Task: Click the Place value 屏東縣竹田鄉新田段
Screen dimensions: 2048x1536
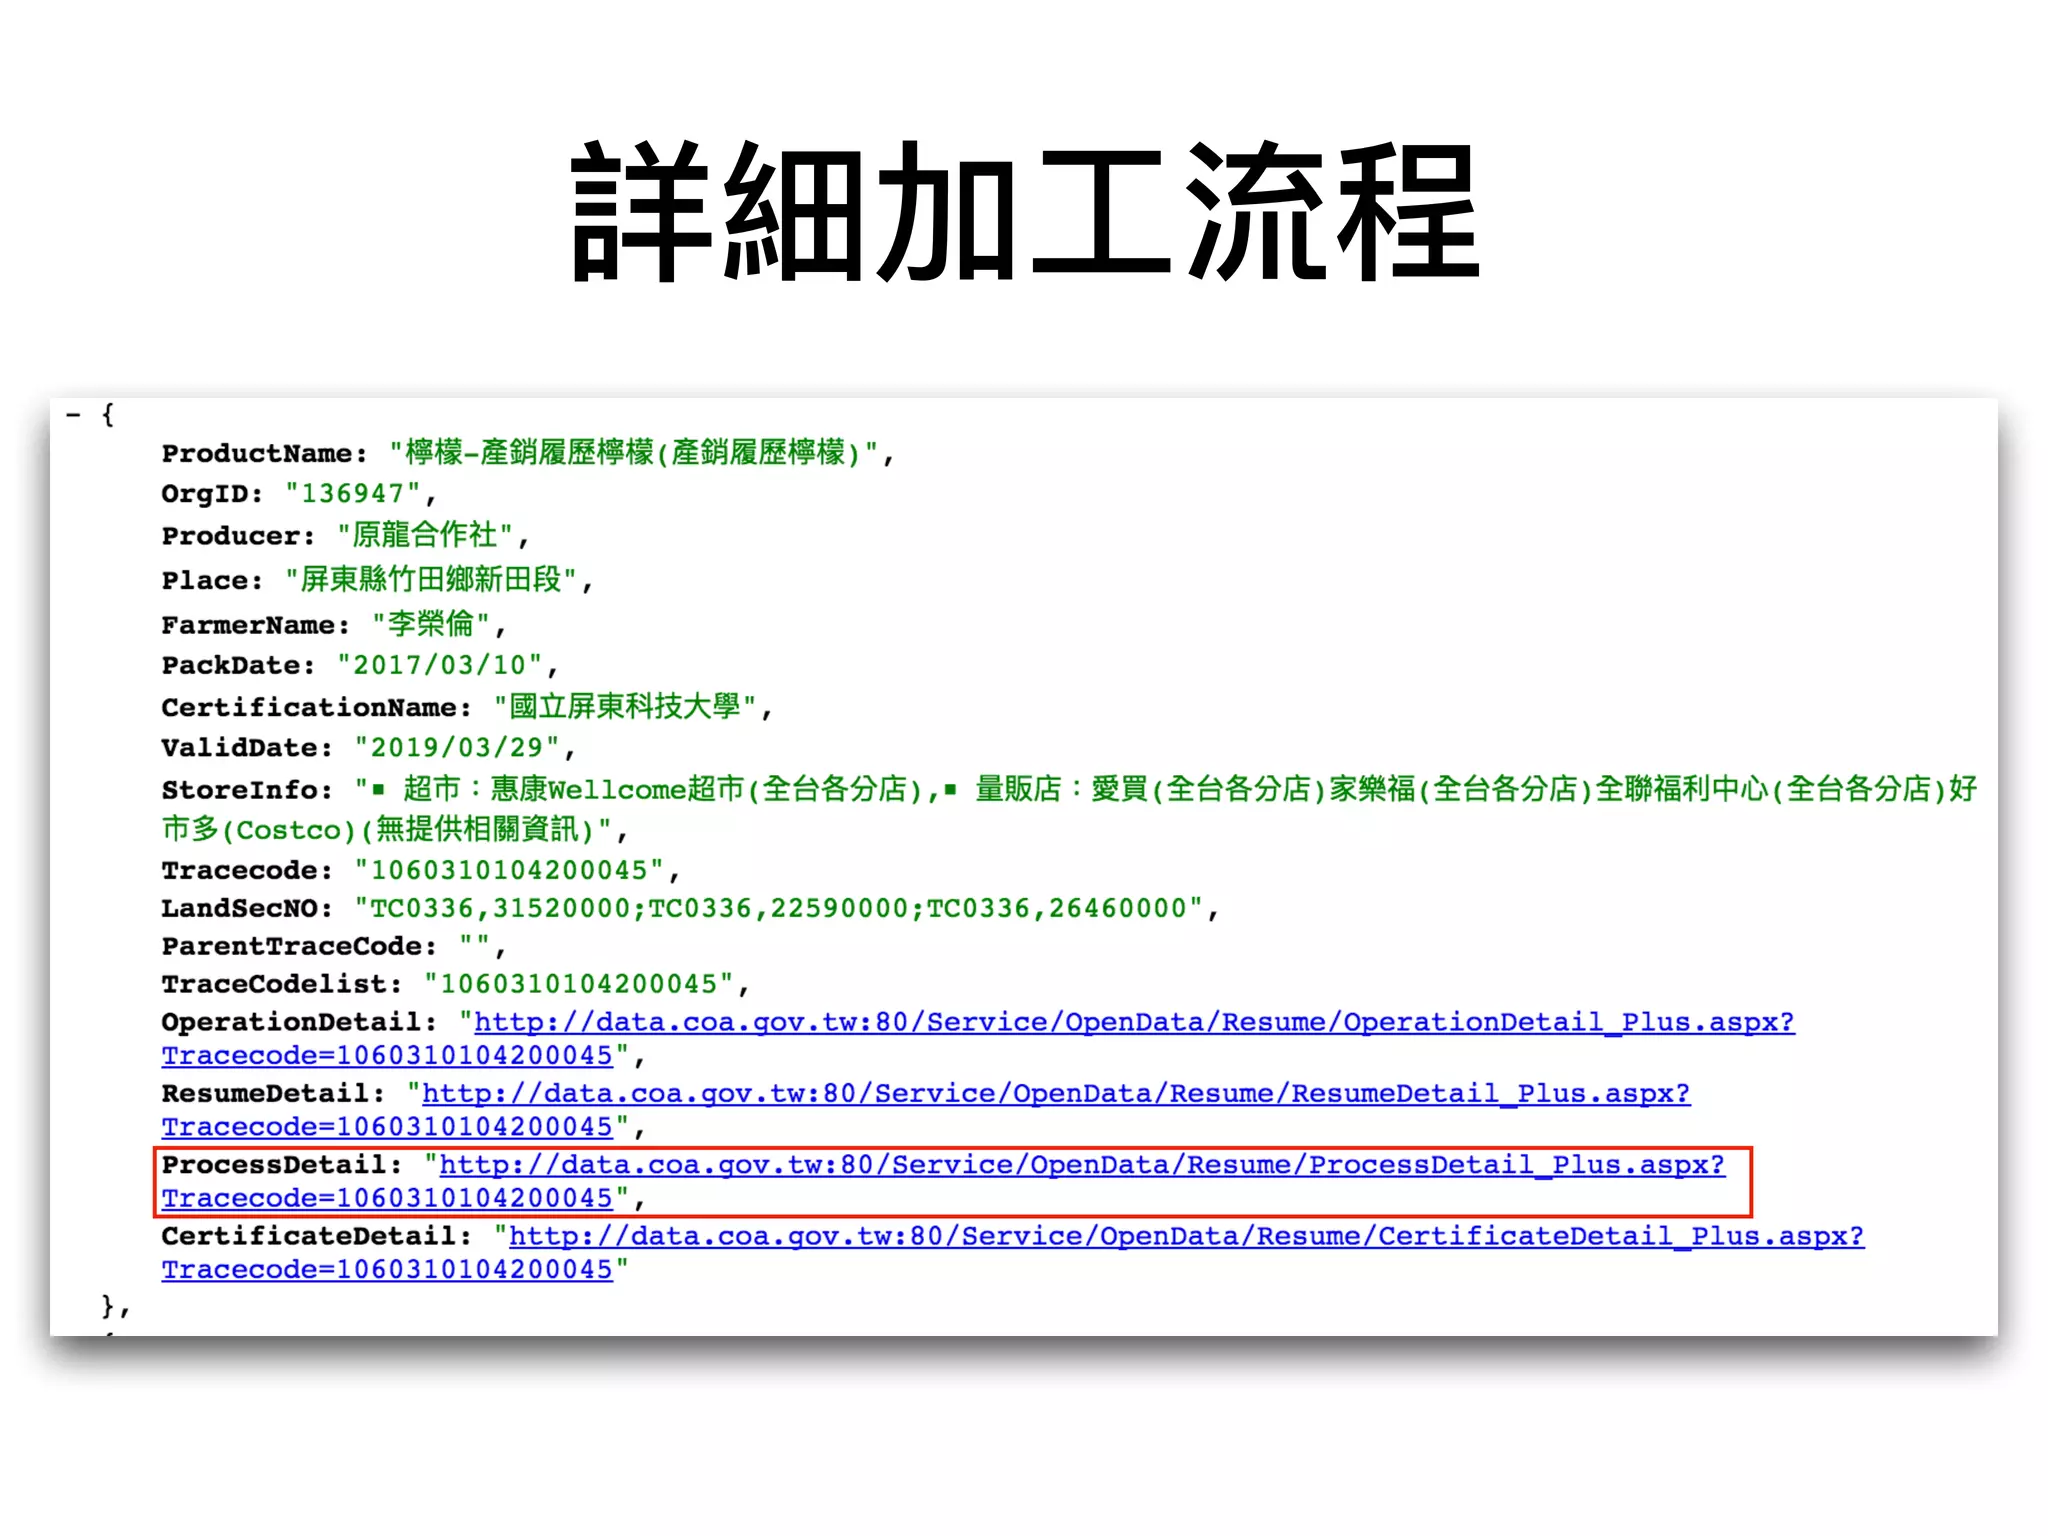Action: pyautogui.click(x=431, y=580)
